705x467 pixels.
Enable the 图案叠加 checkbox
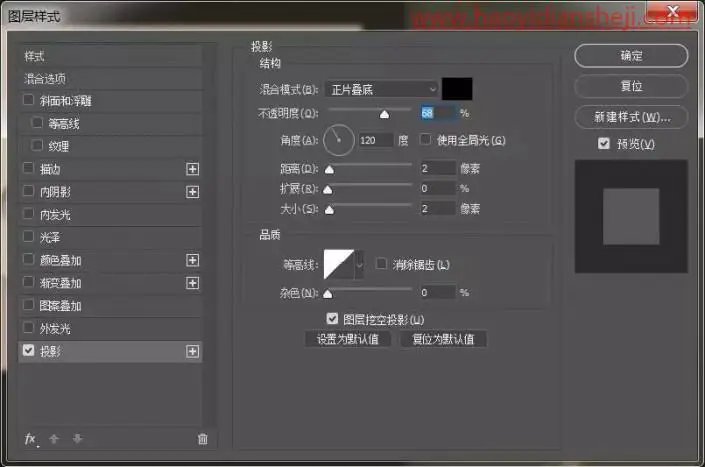(x=28, y=305)
